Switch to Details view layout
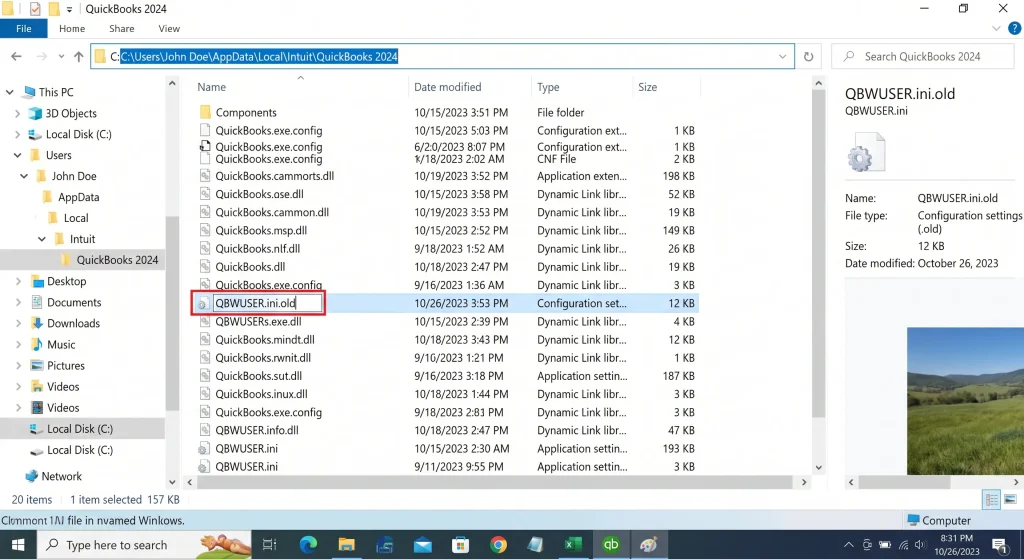The image size is (1024, 559). tap(991, 500)
